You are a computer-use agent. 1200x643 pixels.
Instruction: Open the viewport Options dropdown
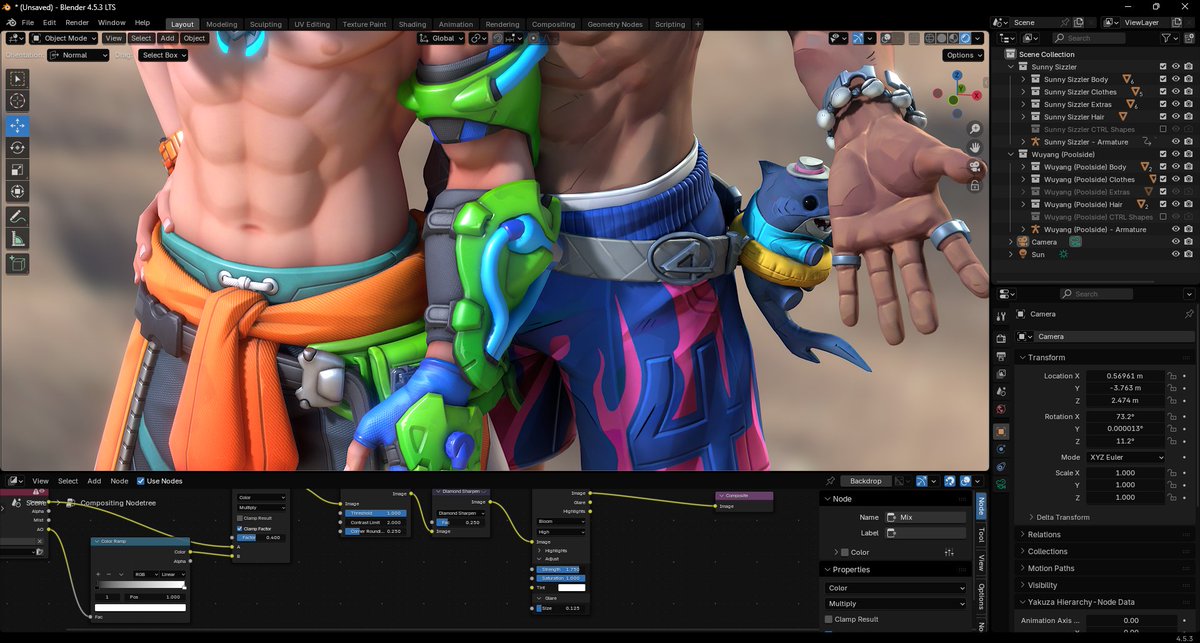click(963, 55)
